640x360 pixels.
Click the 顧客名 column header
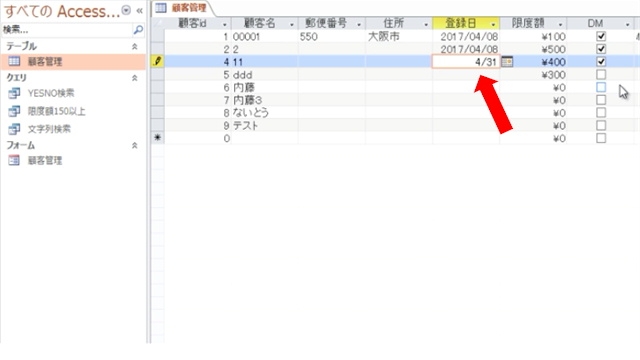click(x=260, y=23)
